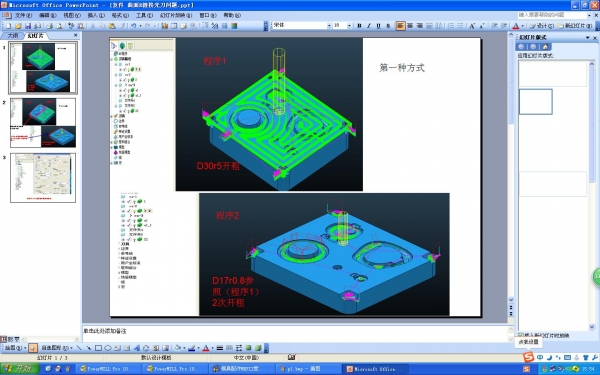600x375 pixels.
Task: Open the font size dropdown
Action: (x=349, y=26)
